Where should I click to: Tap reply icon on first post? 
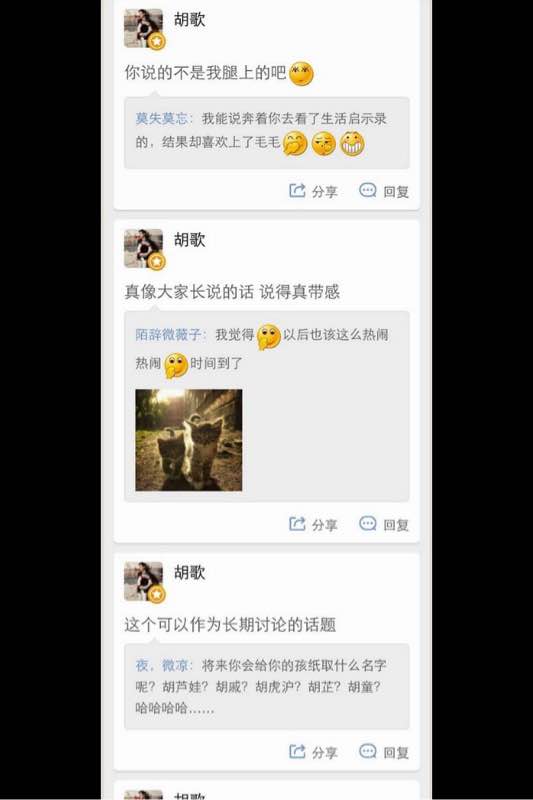368,190
